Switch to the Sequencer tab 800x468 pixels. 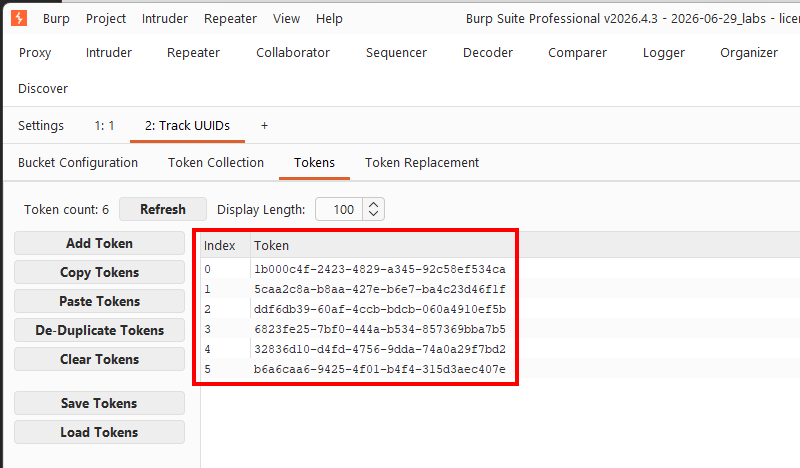[396, 53]
